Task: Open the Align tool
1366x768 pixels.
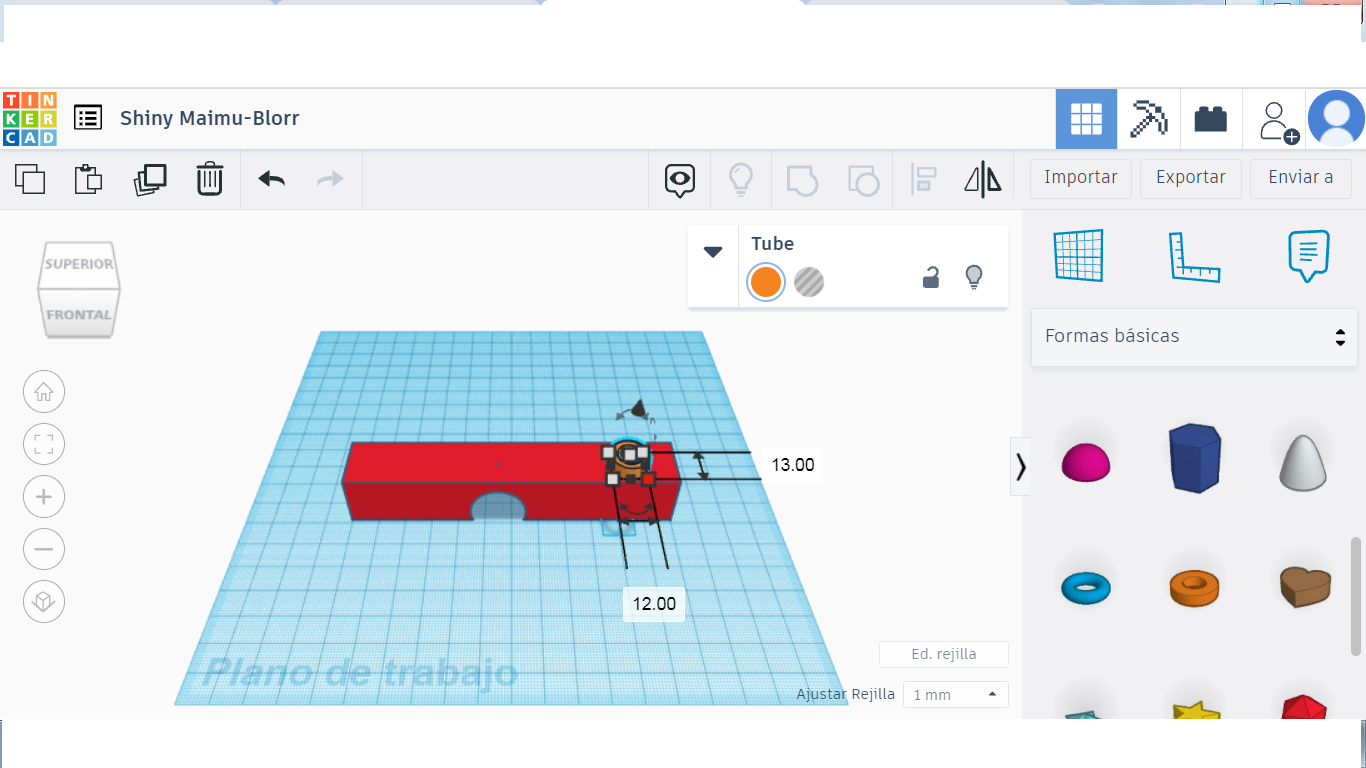Action: [923, 180]
